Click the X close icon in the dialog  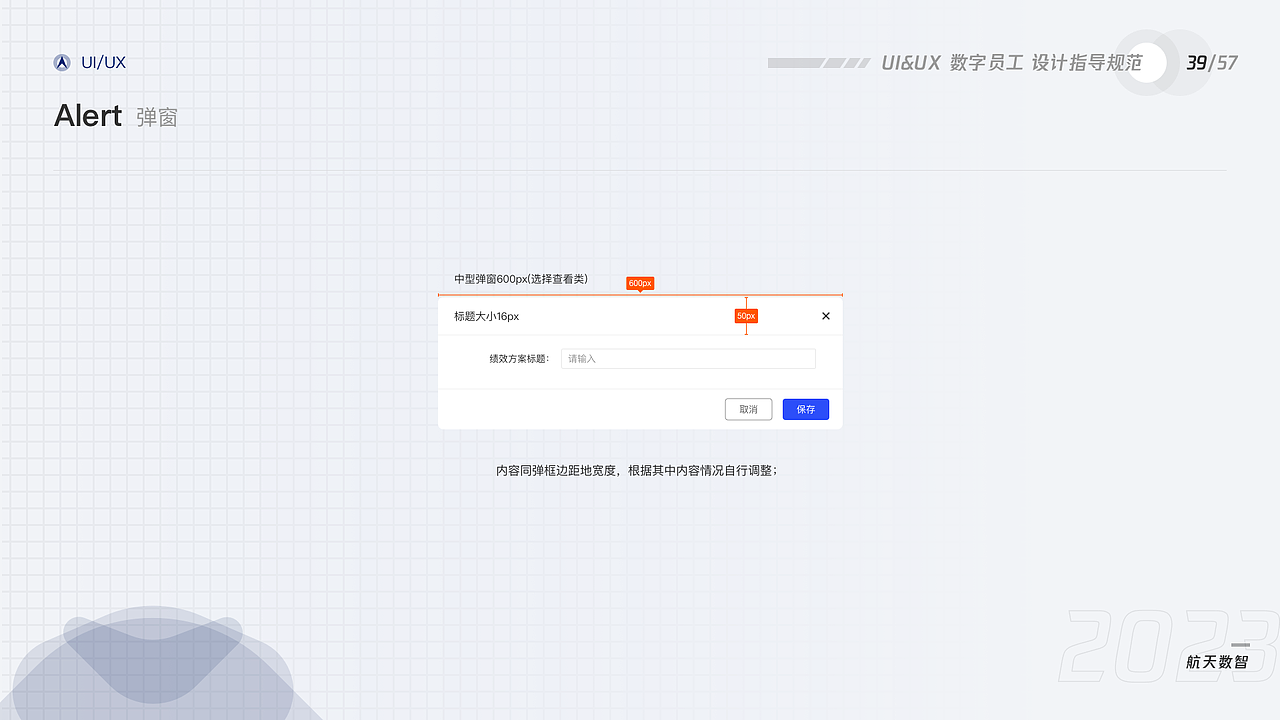tap(825, 315)
